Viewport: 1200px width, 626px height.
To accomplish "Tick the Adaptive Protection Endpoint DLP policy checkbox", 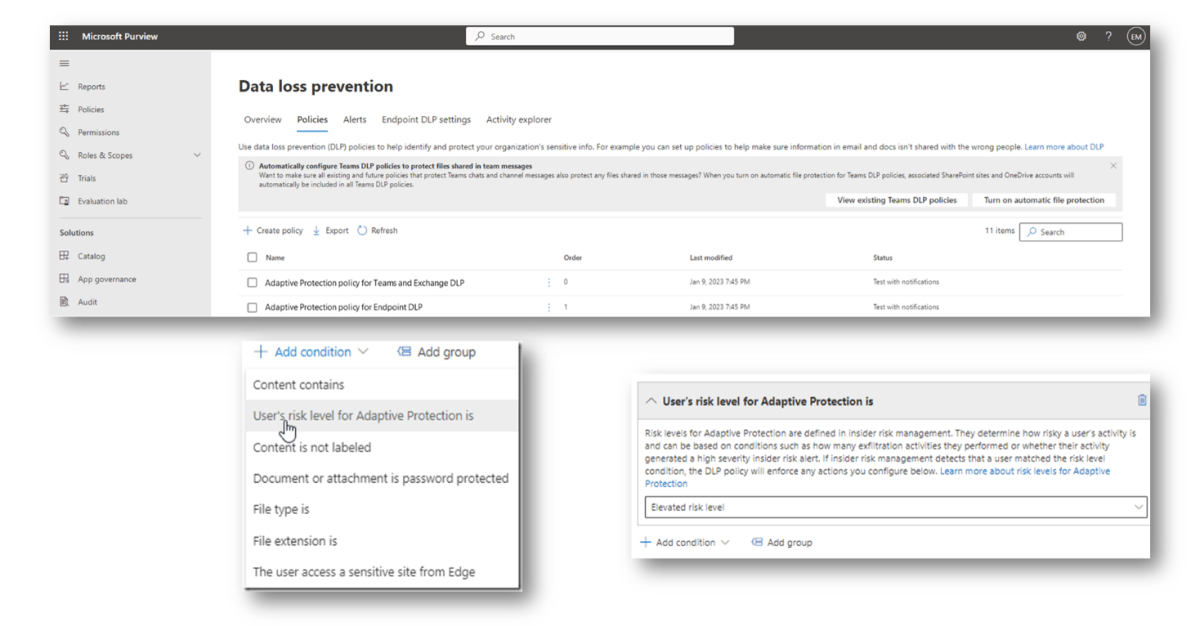I will coord(252,308).
